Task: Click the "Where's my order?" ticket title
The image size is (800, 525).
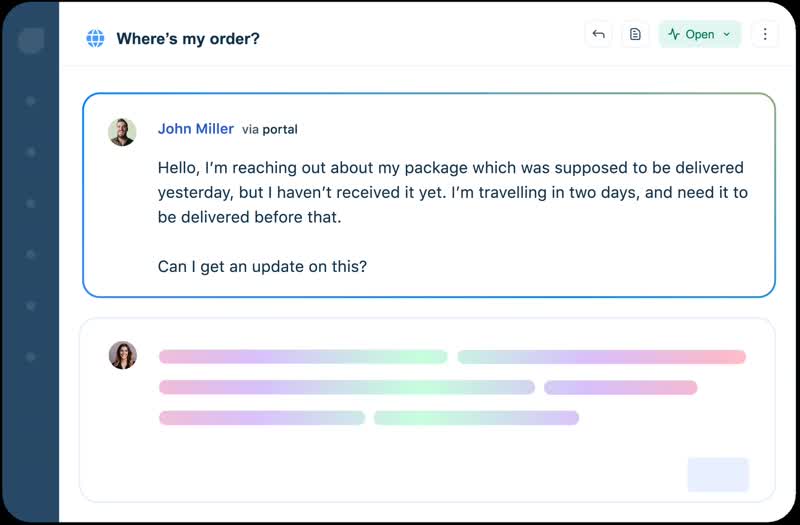Action: click(x=188, y=39)
